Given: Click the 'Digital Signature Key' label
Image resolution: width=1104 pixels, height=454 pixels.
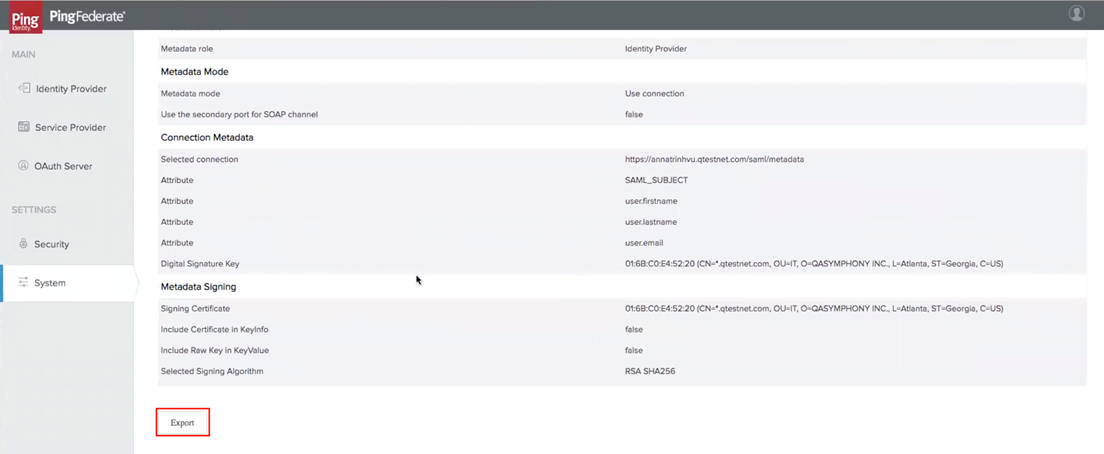Looking at the screenshot, I should [x=201, y=263].
